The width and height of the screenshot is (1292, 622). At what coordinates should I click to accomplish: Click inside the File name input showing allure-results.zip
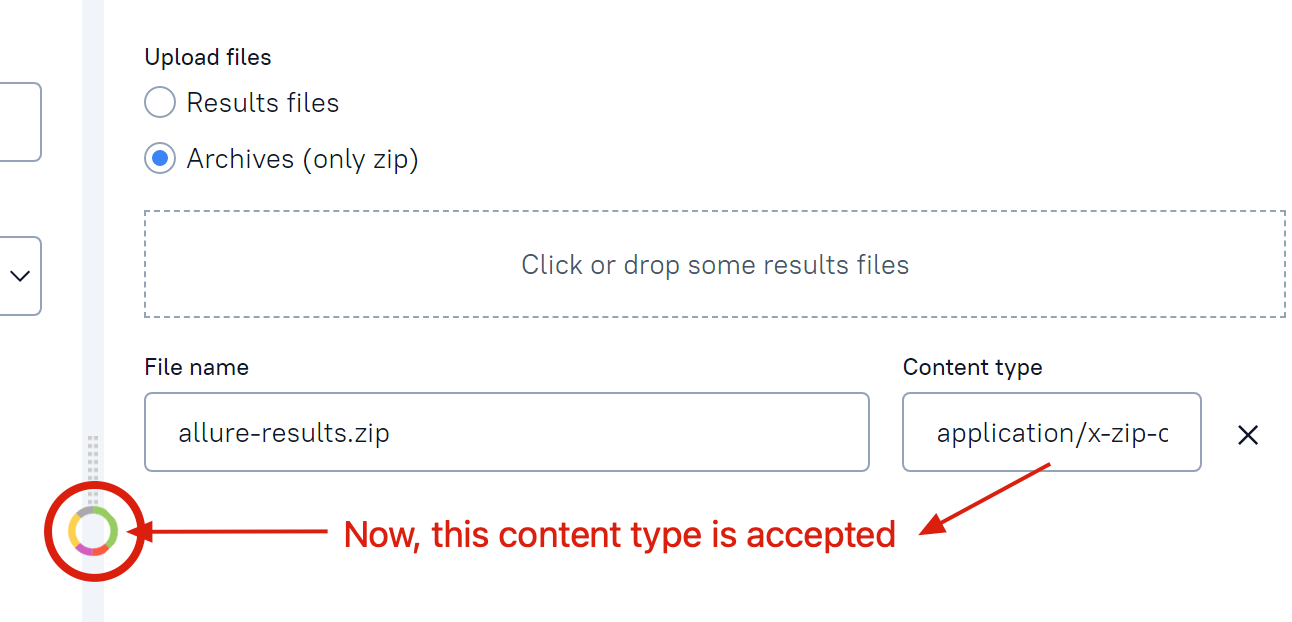pyautogui.click(x=506, y=432)
